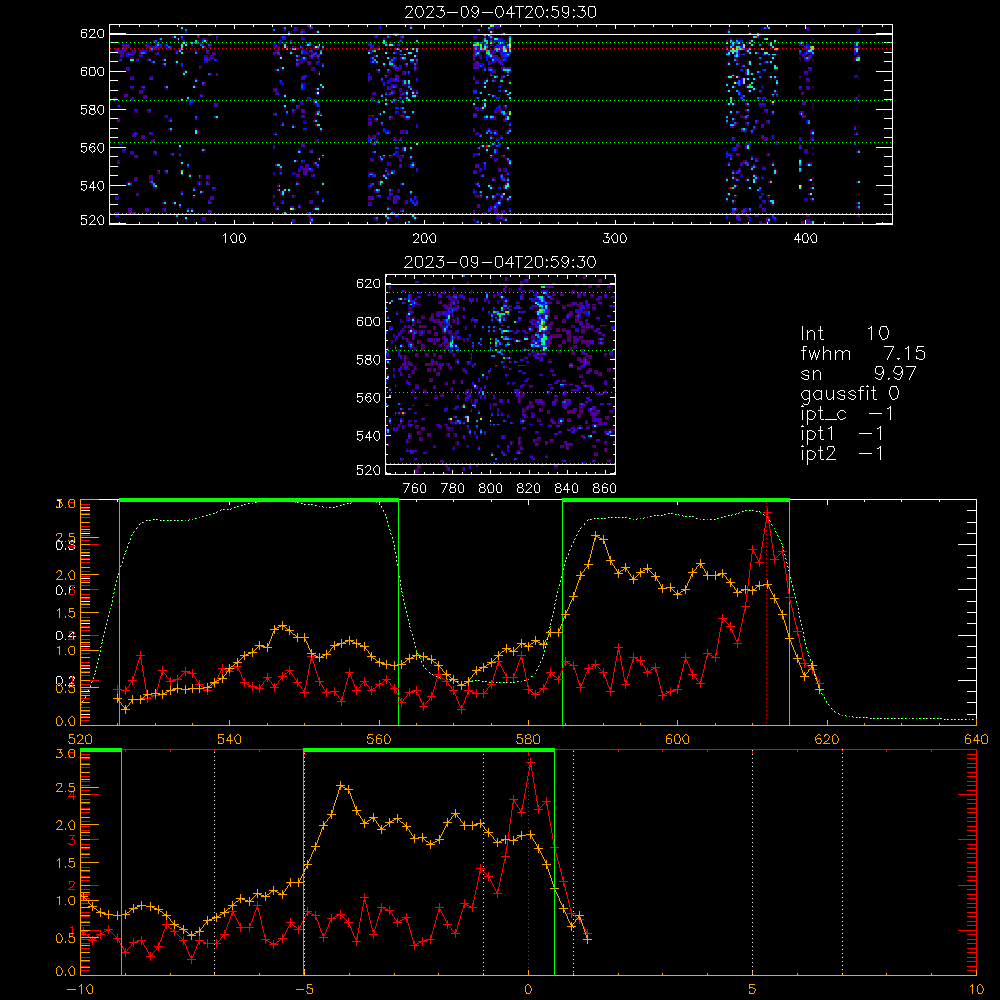Click the timestamp title above the small middle plot
Screen dimensions: 1000x1000
click(x=500, y=262)
